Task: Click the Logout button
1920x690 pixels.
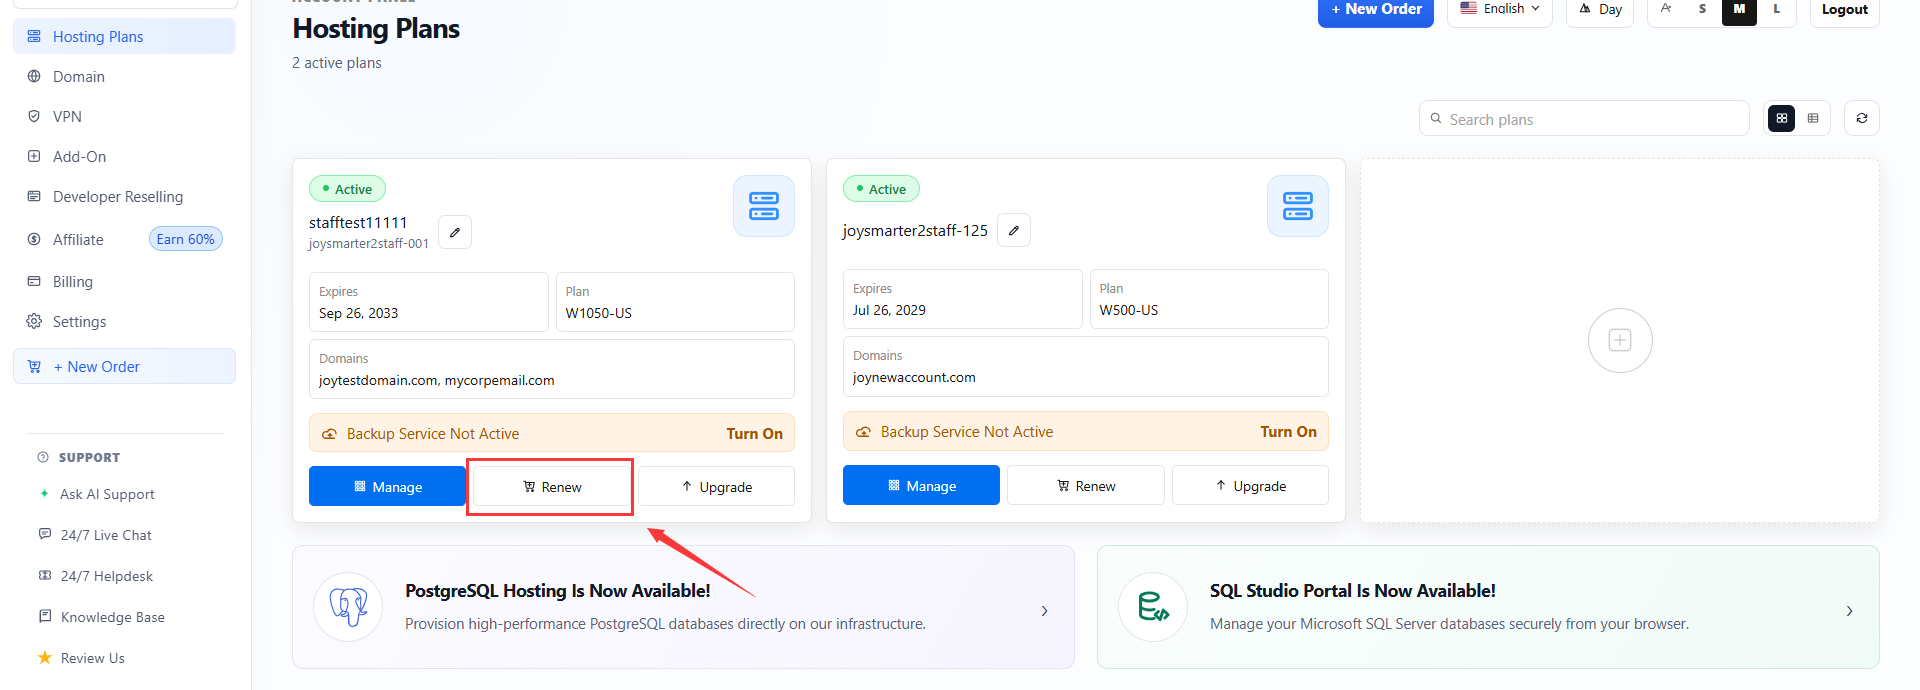Action: coord(1844,10)
